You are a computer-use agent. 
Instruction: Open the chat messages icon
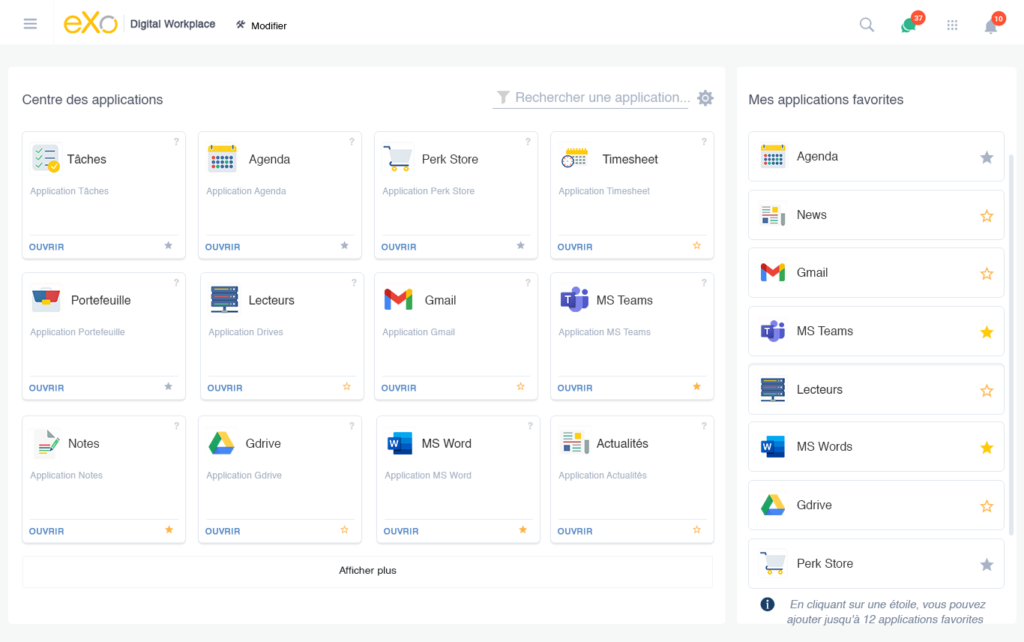908,25
